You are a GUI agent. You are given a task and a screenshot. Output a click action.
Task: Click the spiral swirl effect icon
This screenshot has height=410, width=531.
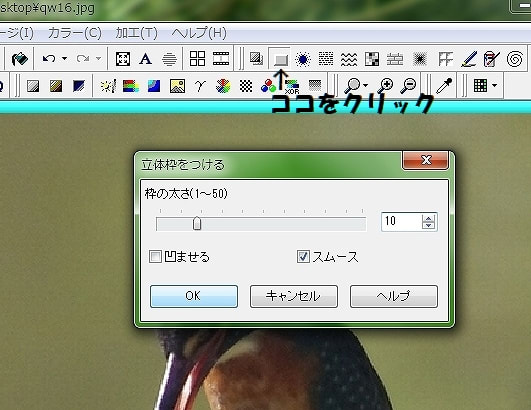click(514, 59)
